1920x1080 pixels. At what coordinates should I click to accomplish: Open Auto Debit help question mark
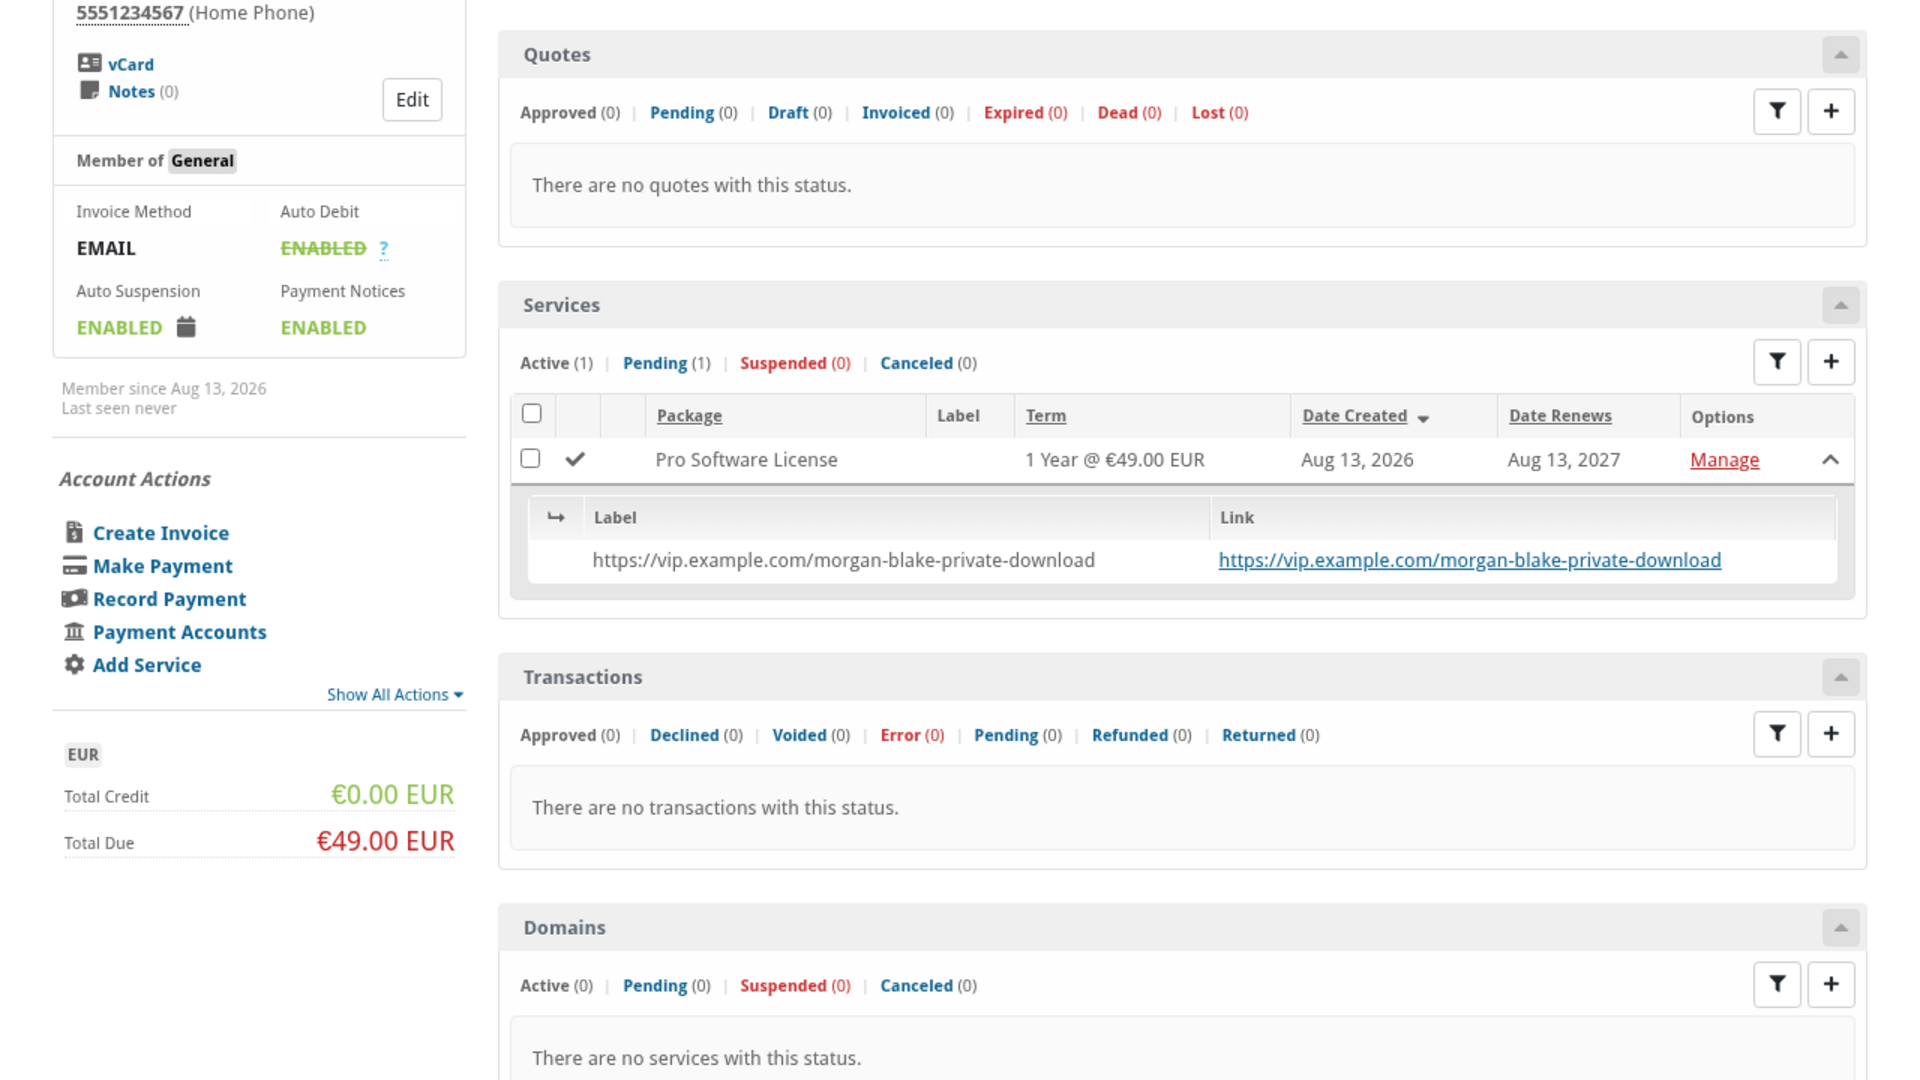(384, 249)
